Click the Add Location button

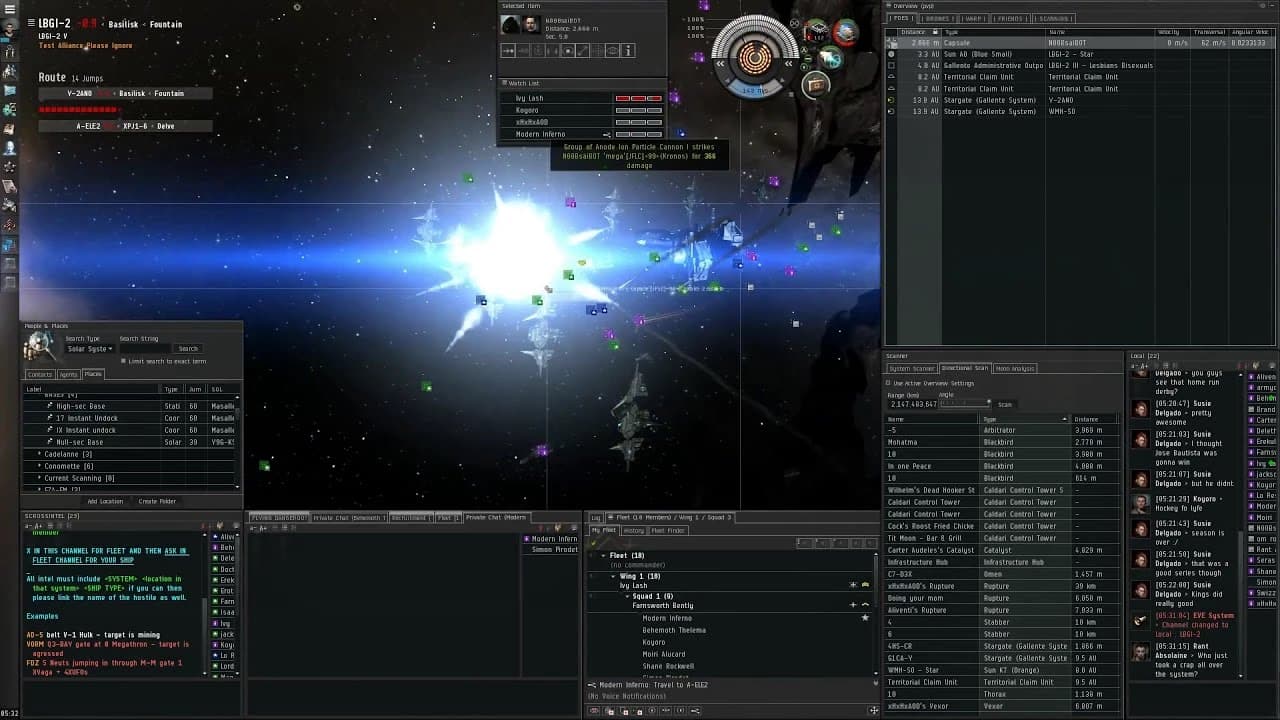pos(105,501)
